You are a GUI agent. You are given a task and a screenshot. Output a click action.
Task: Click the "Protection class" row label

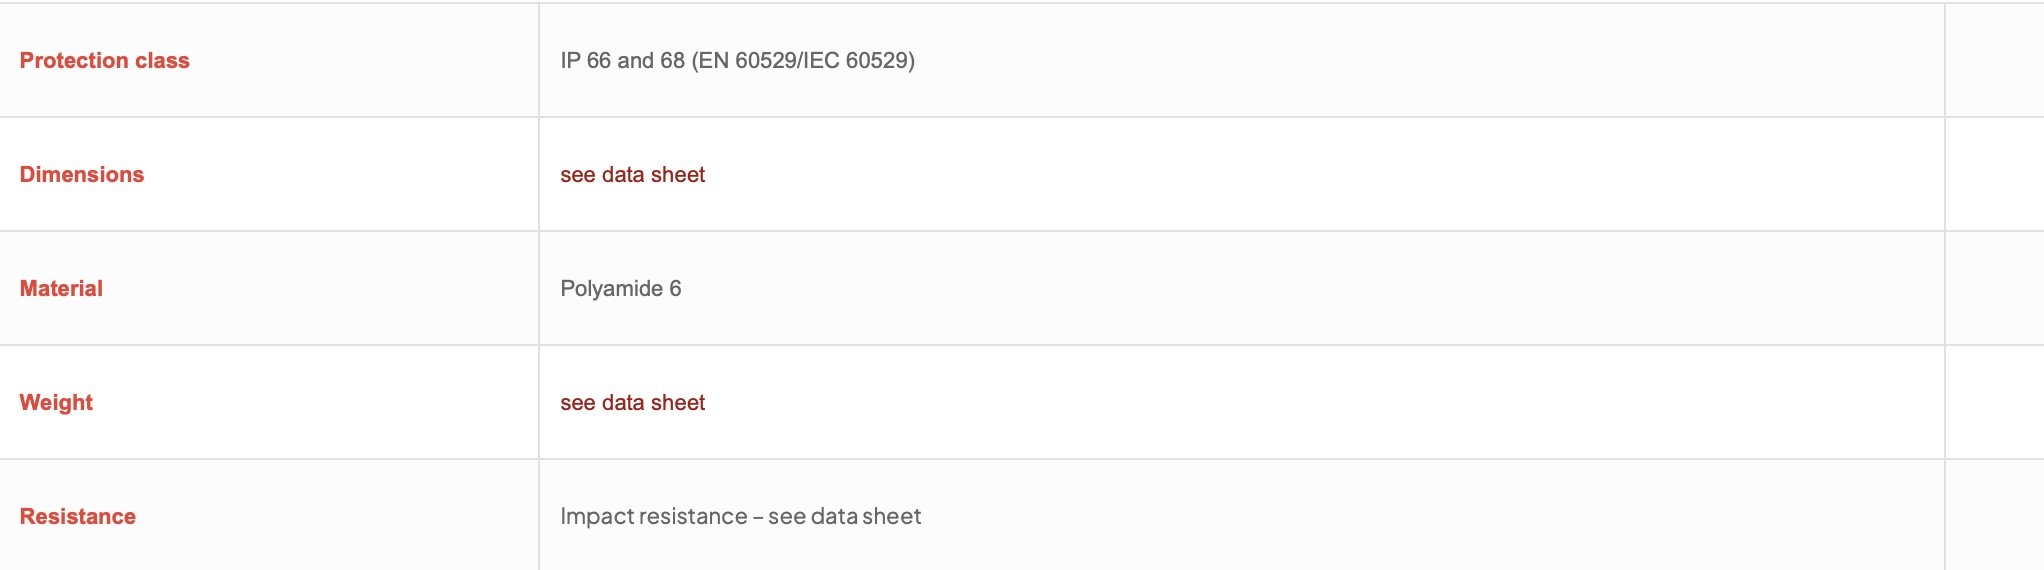(x=104, y=61)
